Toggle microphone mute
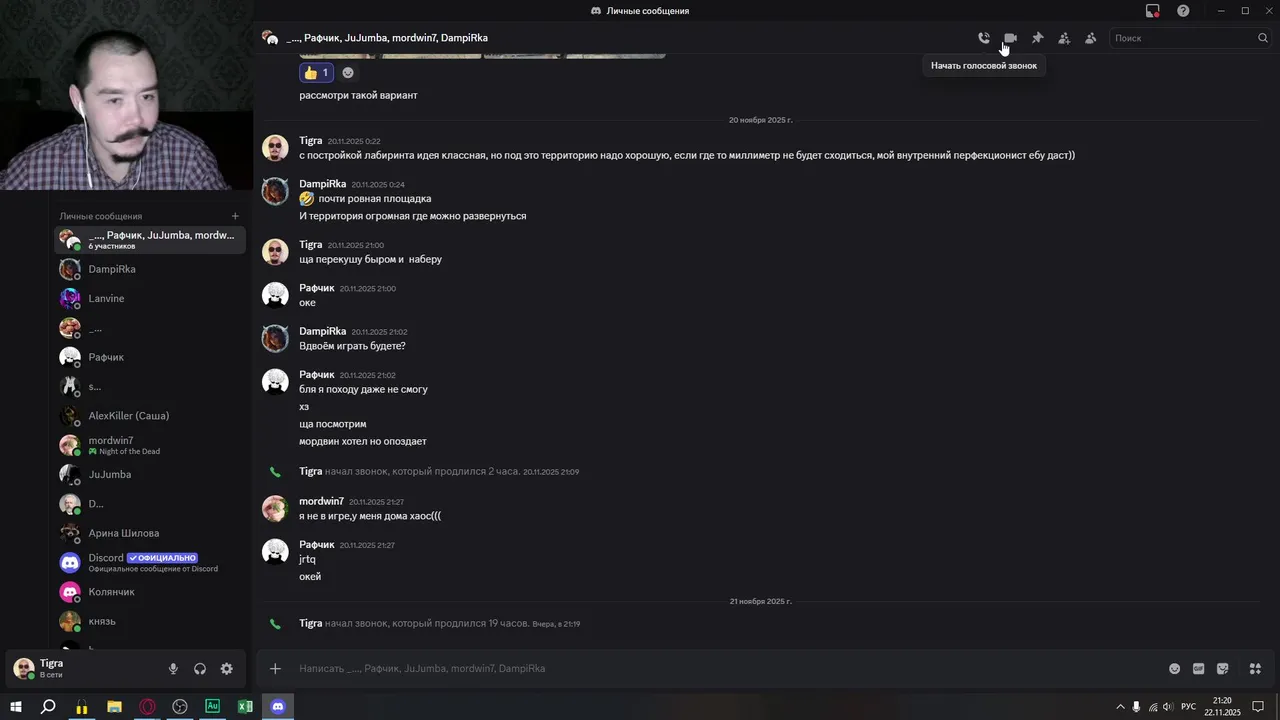The width and height of the screenshot is (1280, 720). point(173,669)
